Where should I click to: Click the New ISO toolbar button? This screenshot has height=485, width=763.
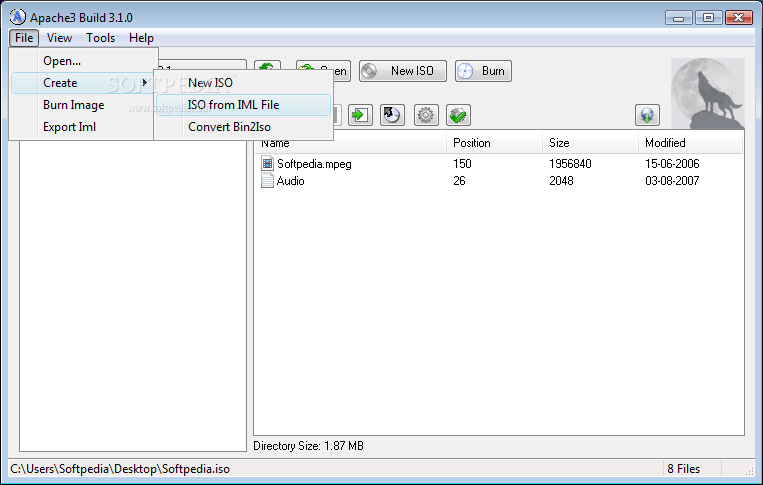pyautogui.click(x=402, y=71)
